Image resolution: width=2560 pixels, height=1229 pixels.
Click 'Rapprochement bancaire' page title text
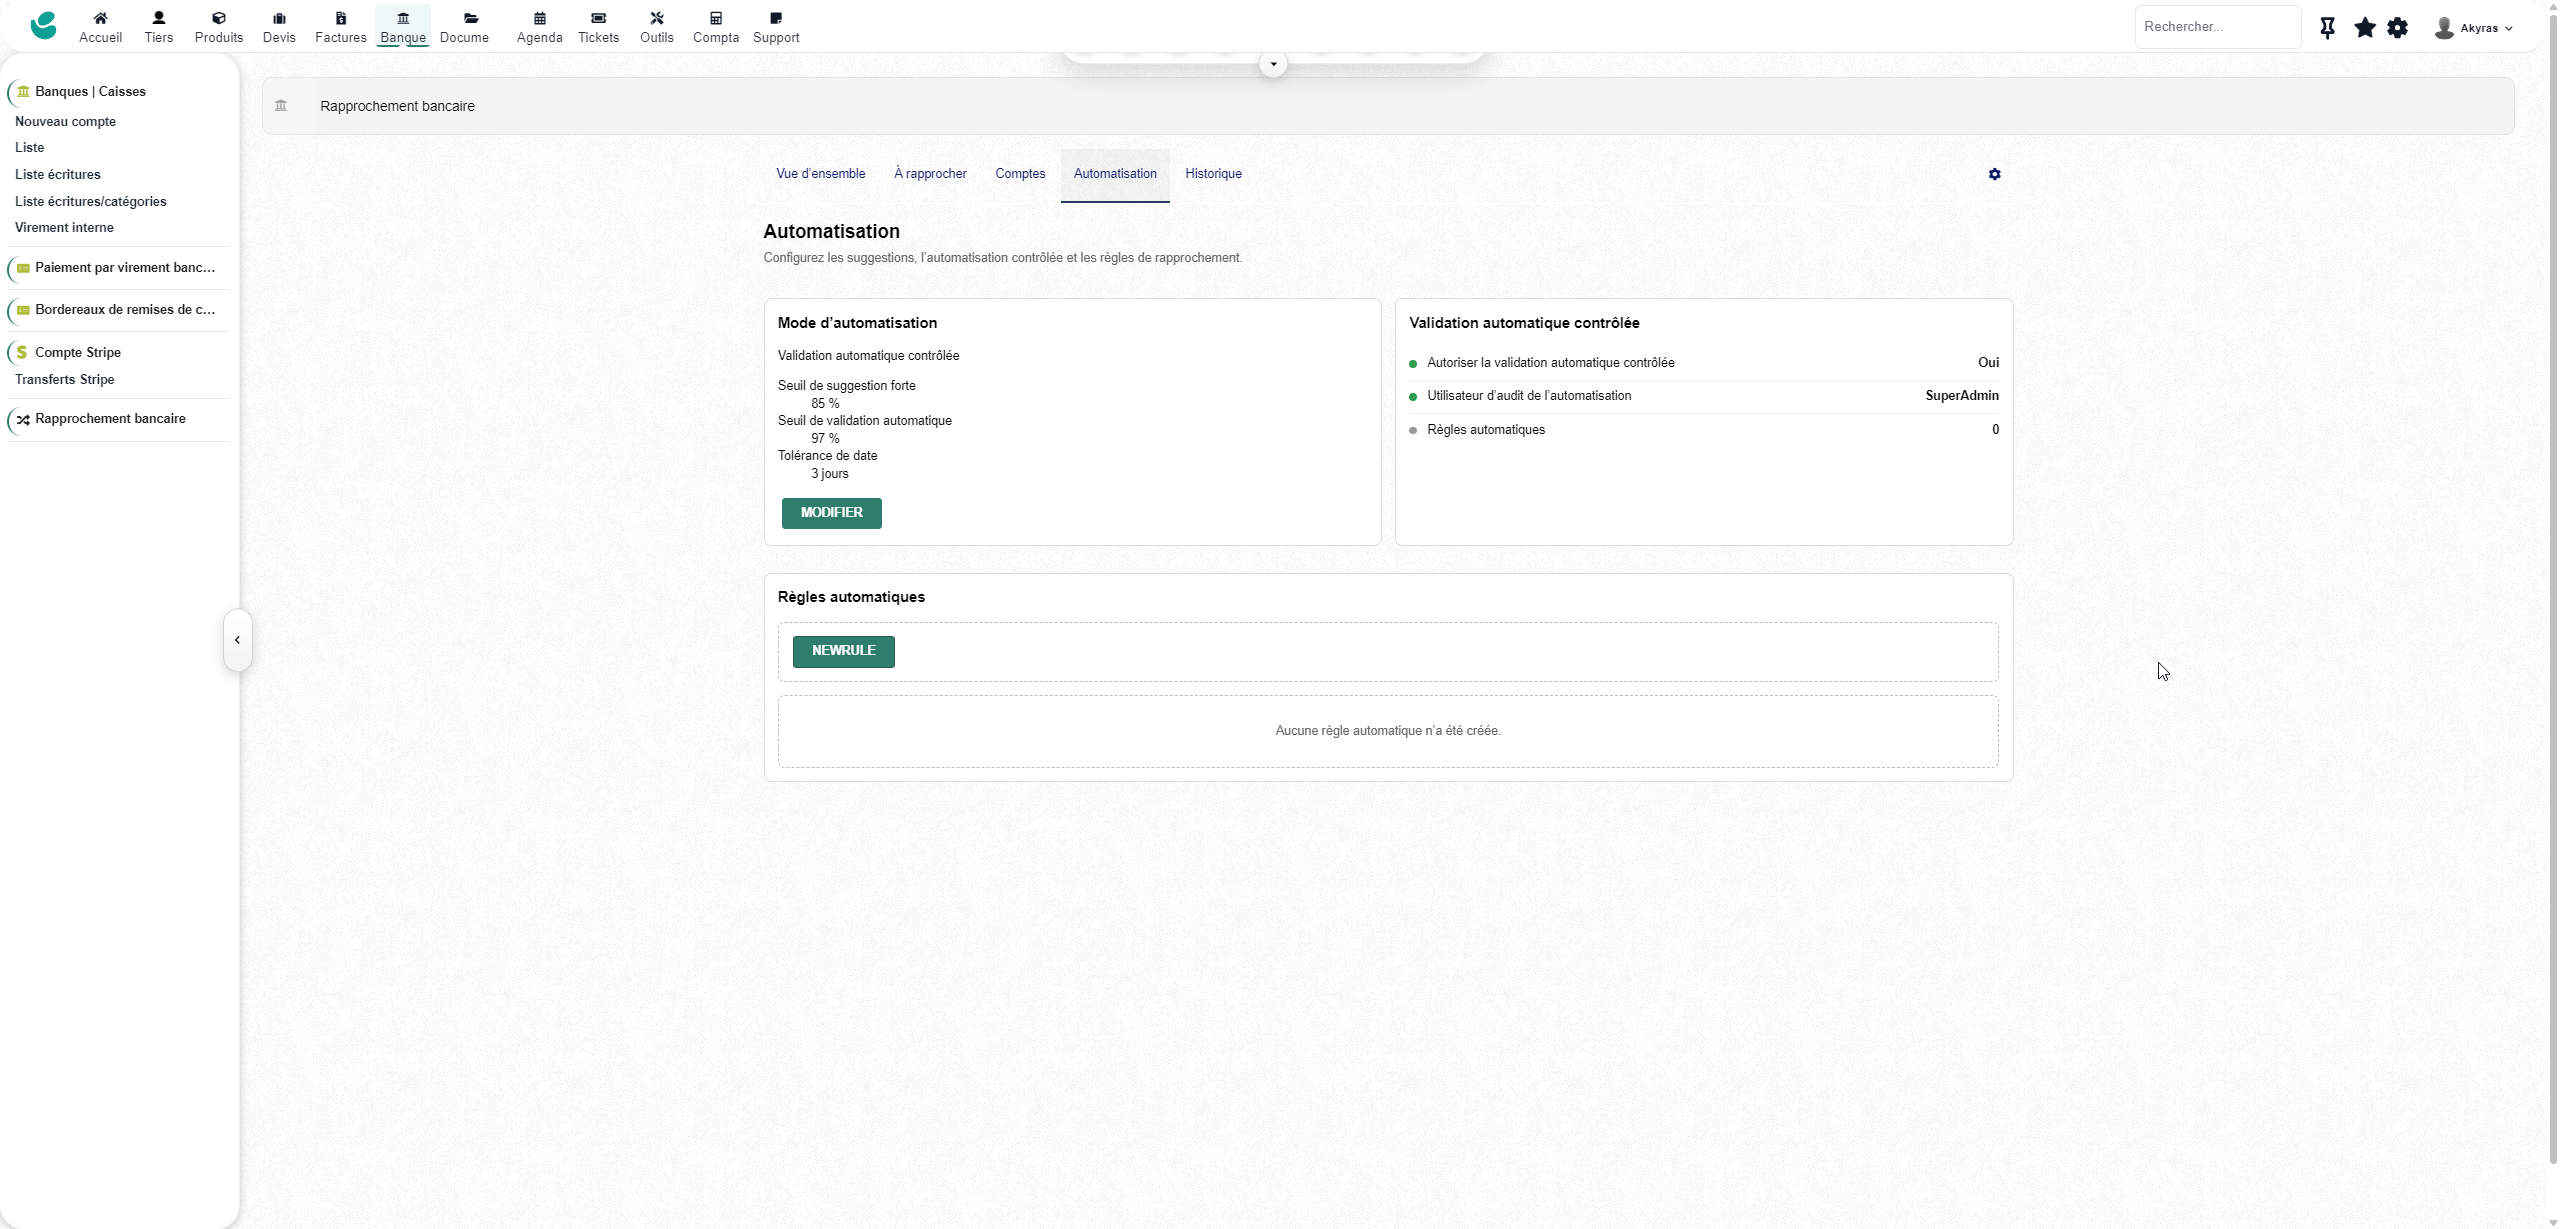(397, 106)
